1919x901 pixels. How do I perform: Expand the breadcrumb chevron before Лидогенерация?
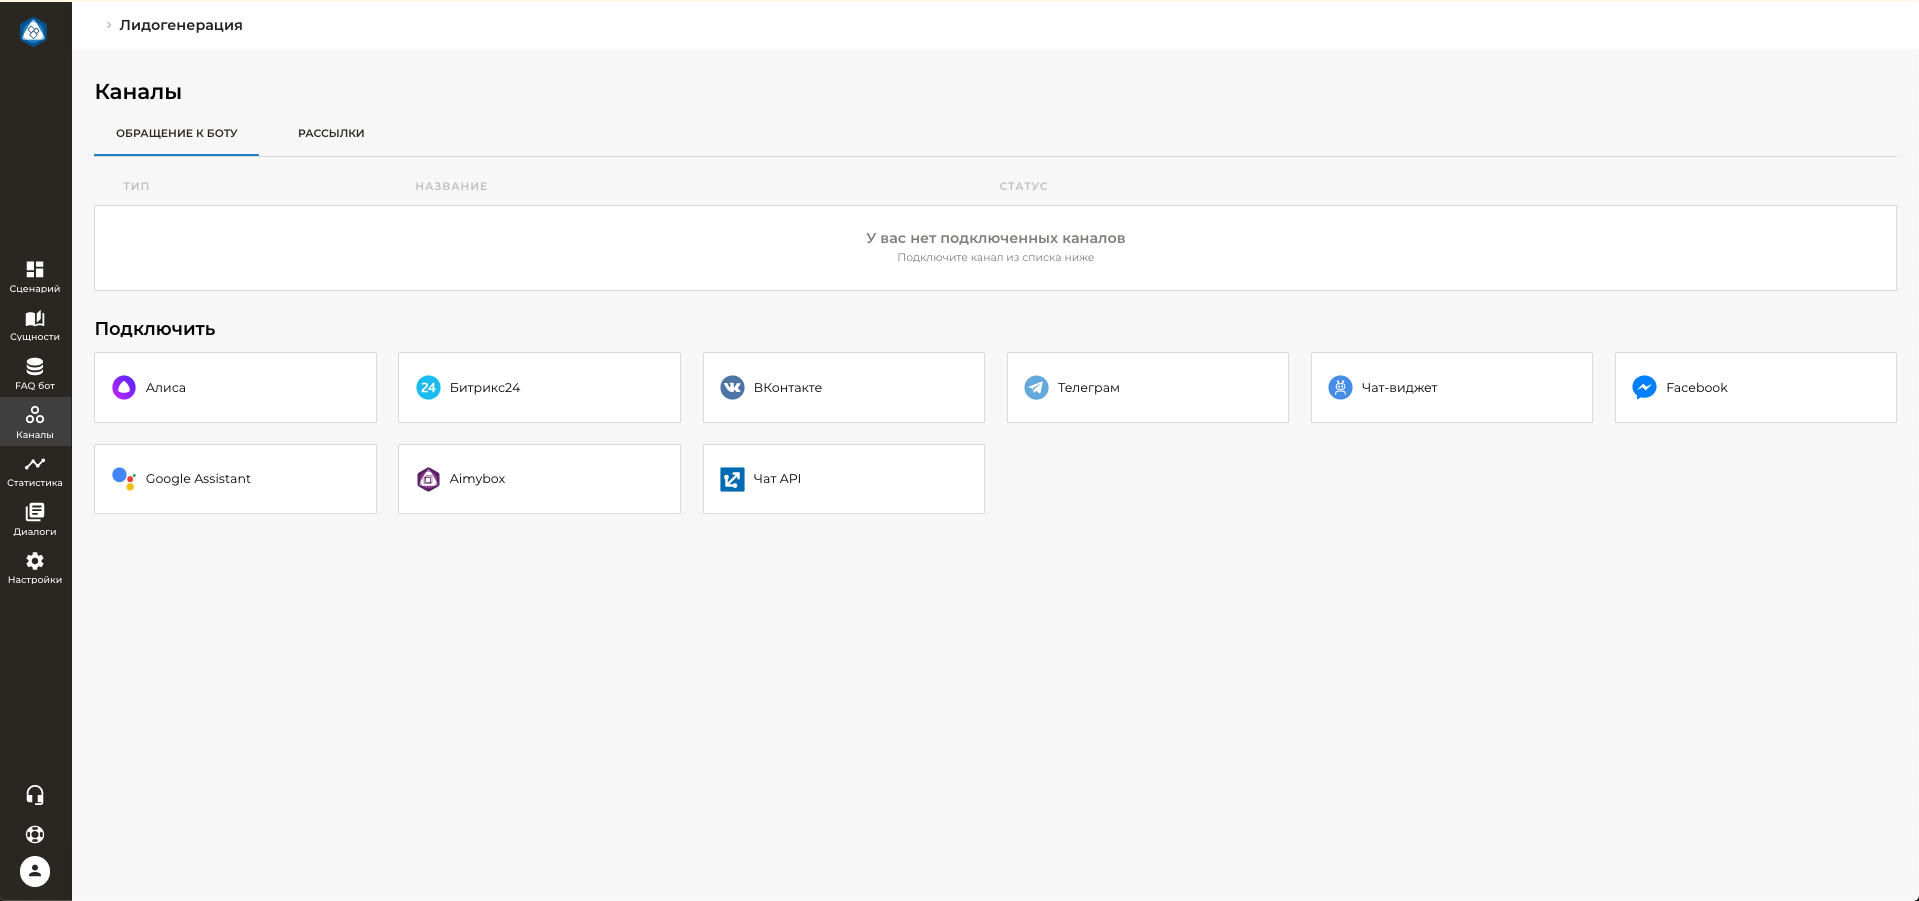click(108, 25)
